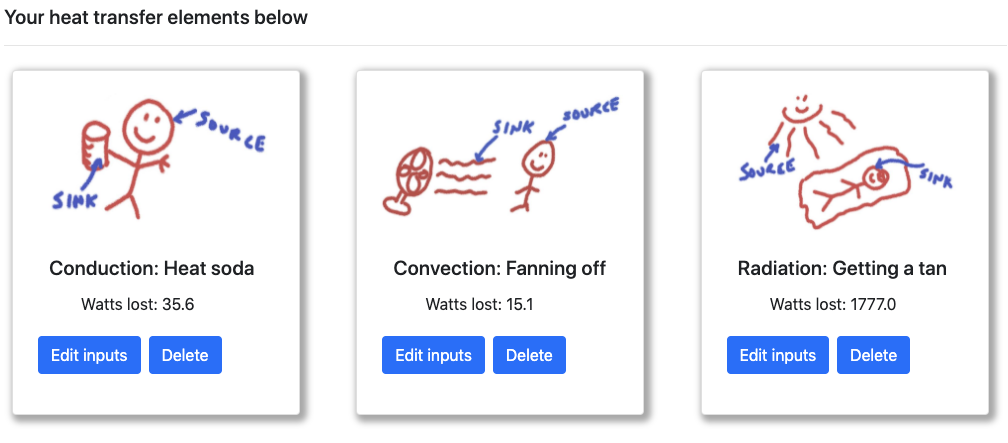Viewport: 1008px width, 443px height.
Task: Delete the Convection: Fanning off element
Action: pos(529,355)
